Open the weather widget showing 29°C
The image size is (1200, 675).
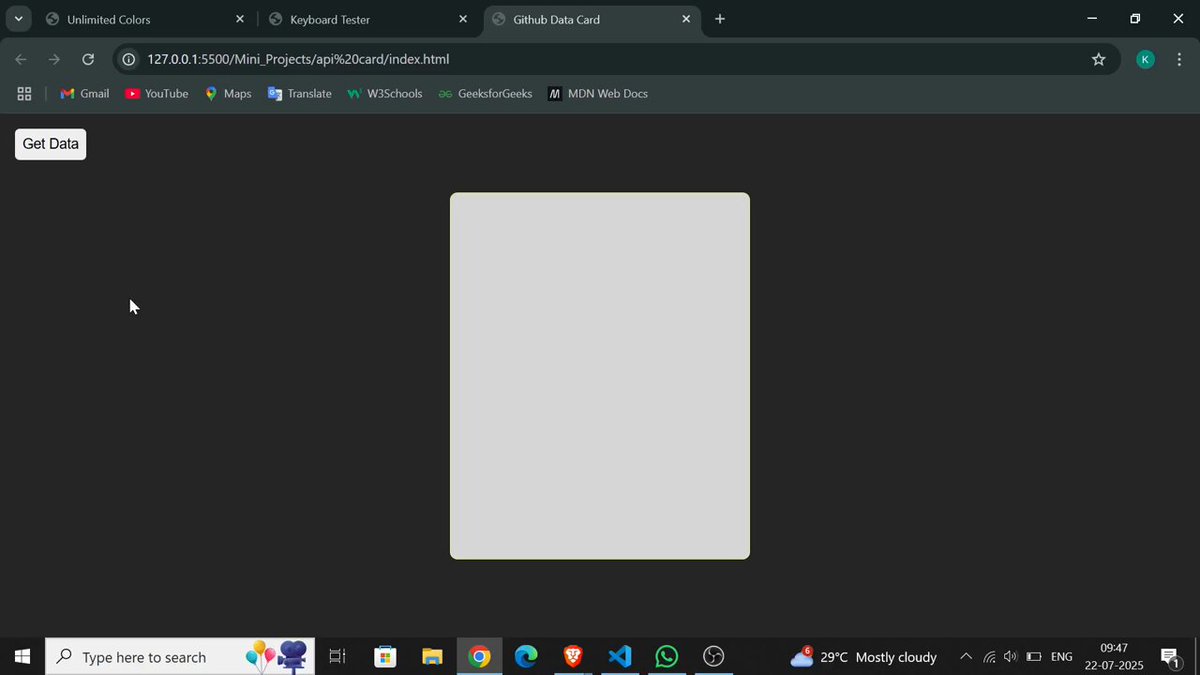click(x=865, y=657)
